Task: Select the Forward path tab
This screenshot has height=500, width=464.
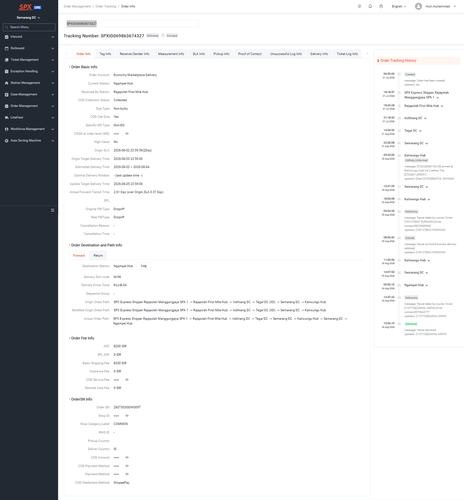Action: coord(79,256)
